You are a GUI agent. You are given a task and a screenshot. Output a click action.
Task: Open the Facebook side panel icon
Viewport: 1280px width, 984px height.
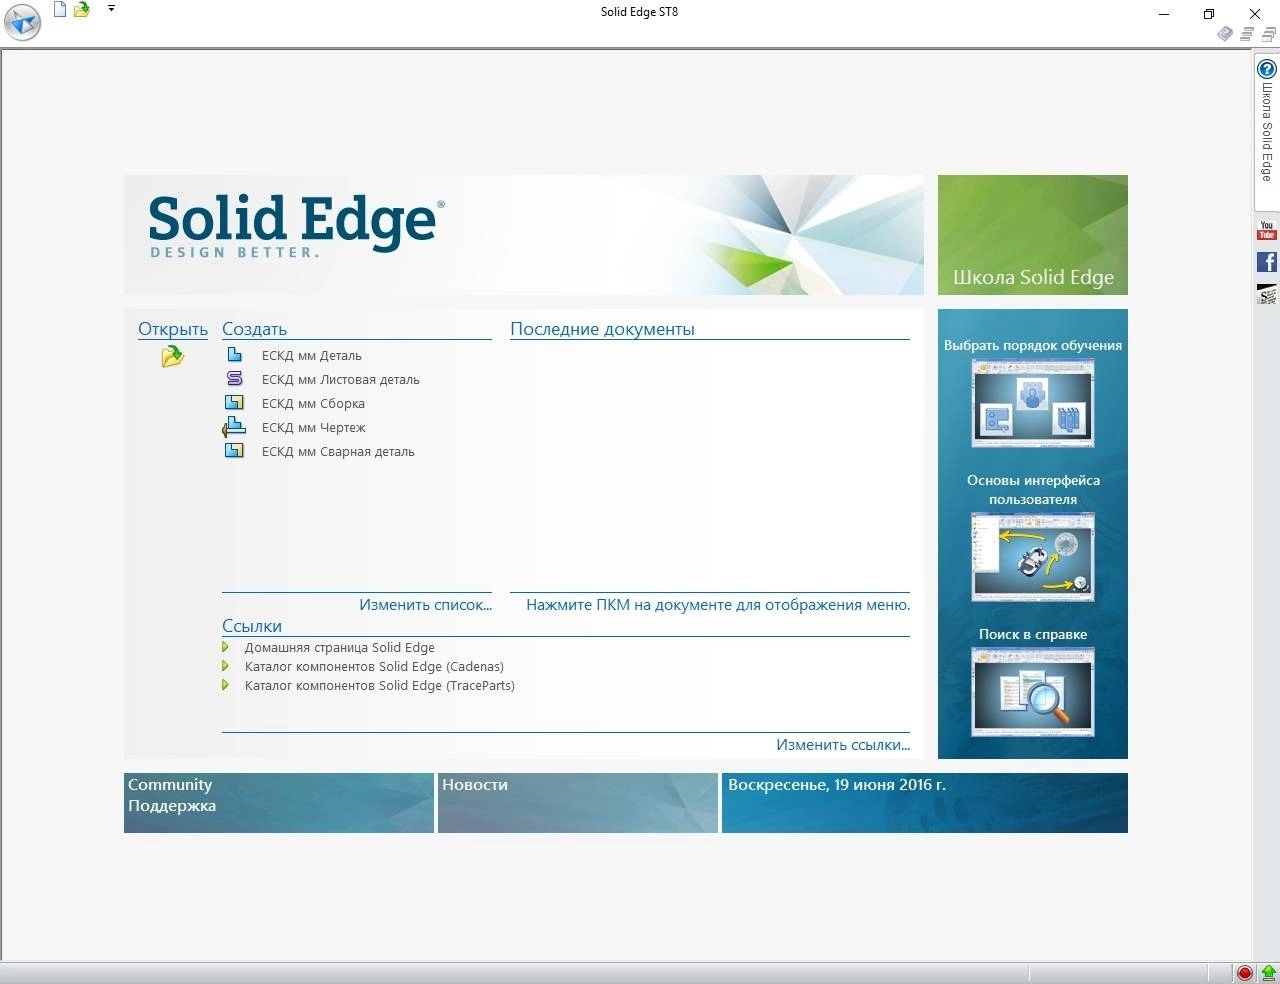coord(1267,262)
